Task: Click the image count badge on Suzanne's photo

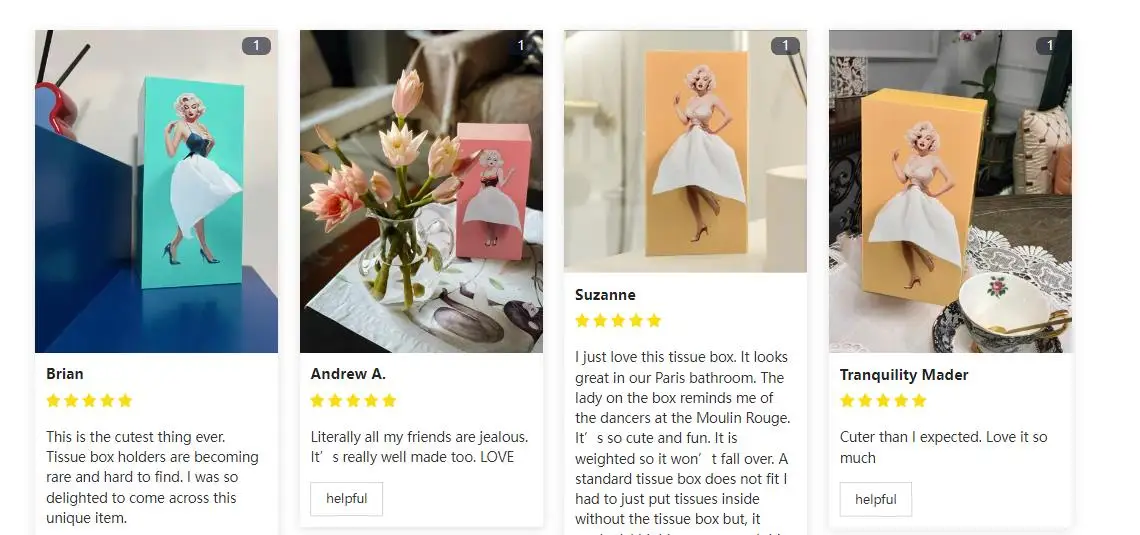Action: point(785,46)
